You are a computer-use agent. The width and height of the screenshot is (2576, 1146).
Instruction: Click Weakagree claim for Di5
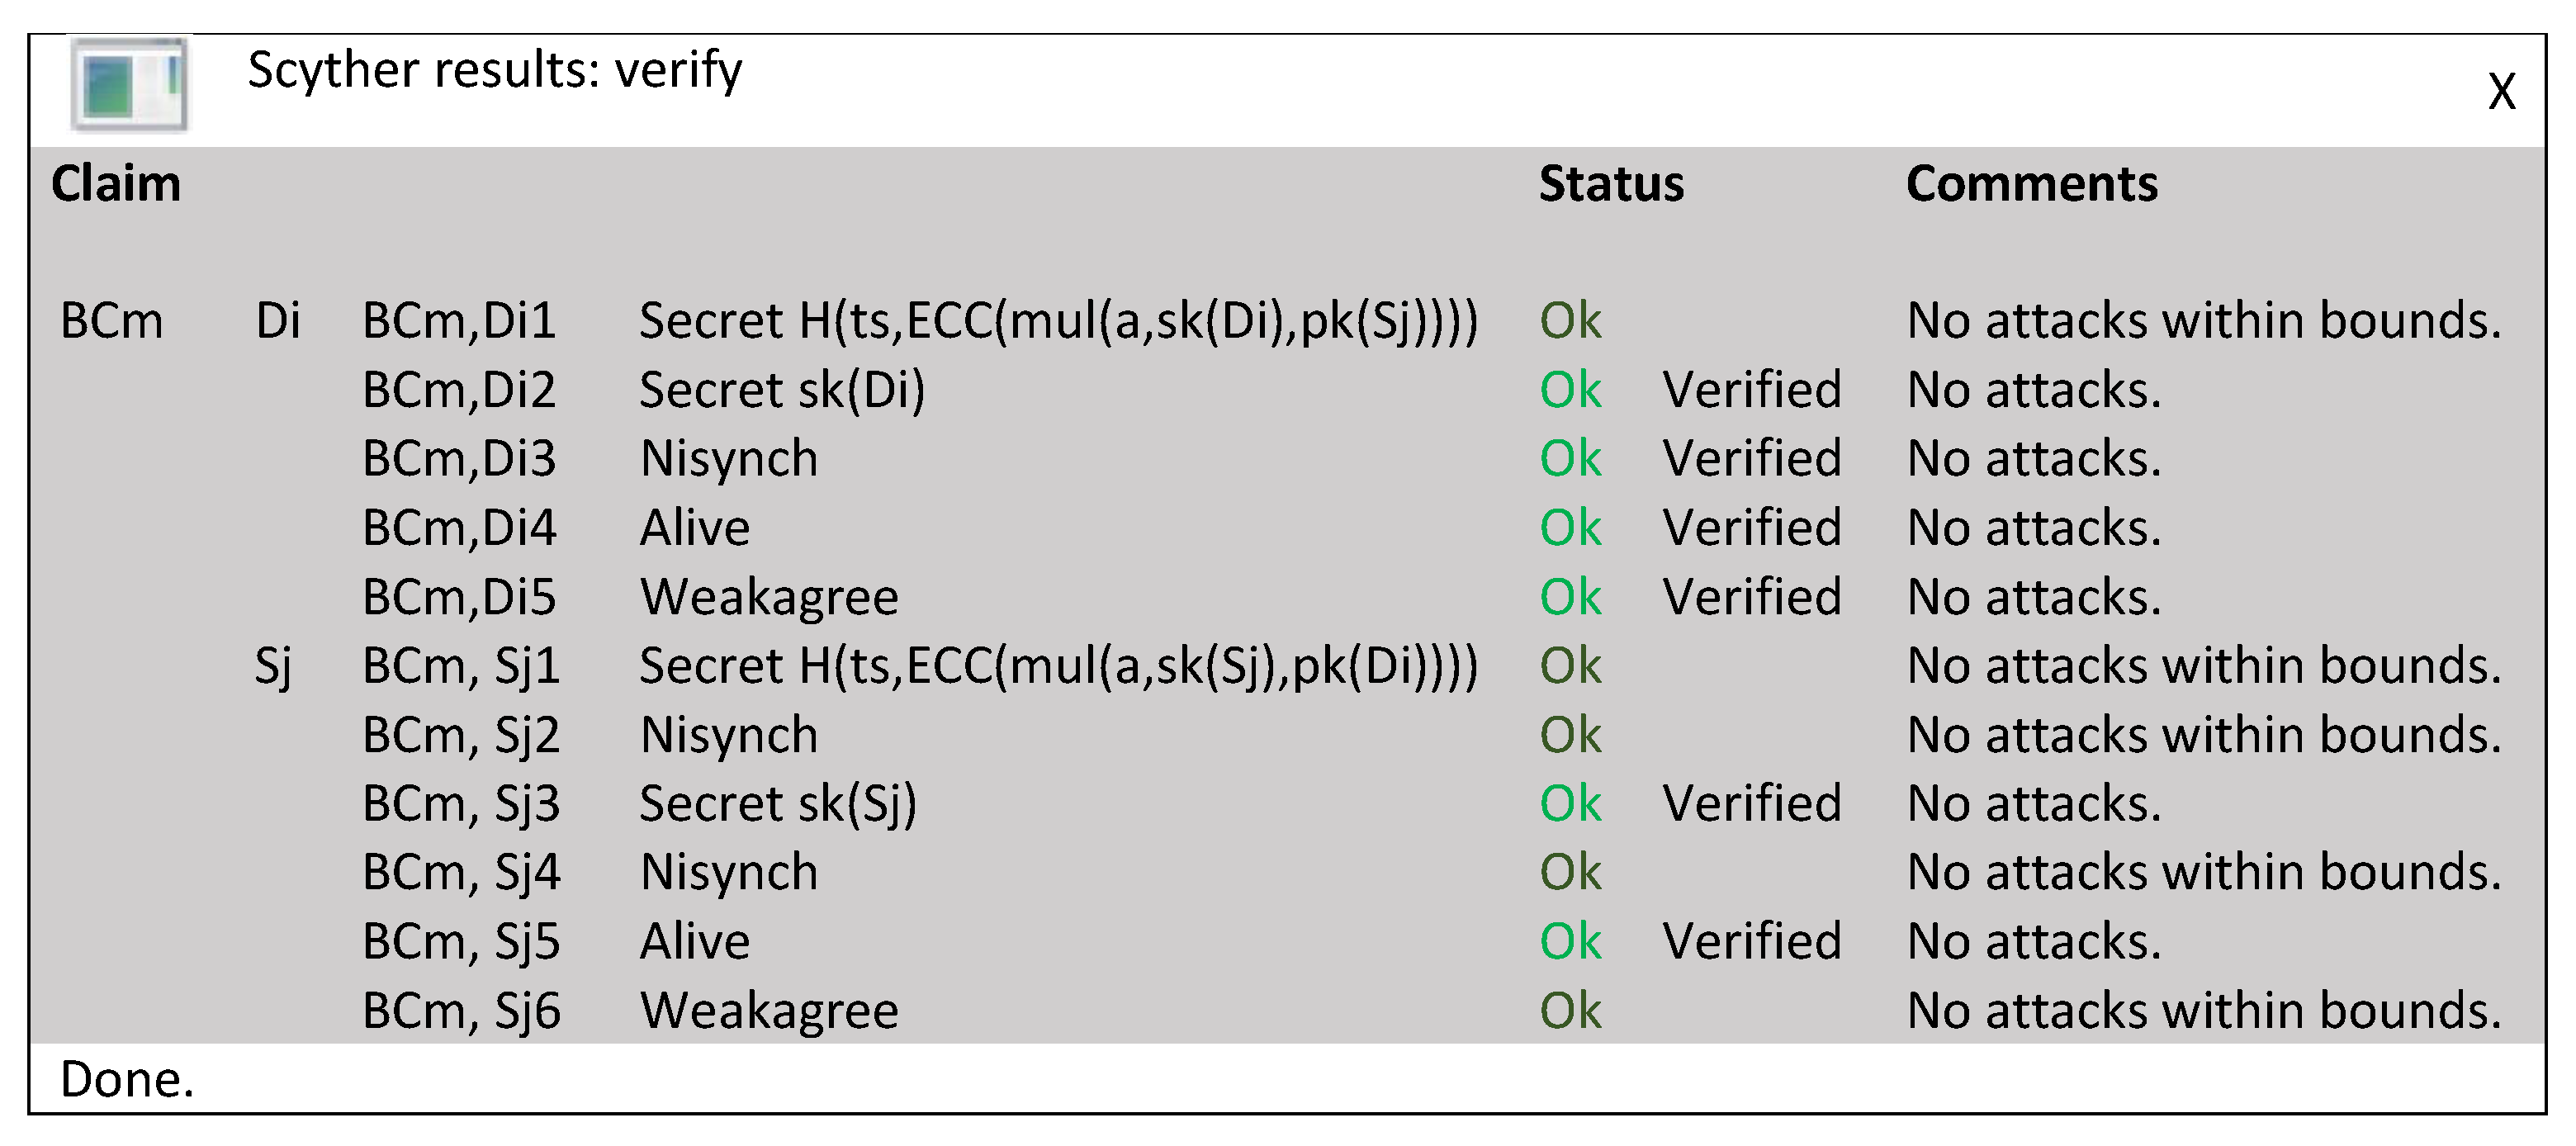[768, 597]
